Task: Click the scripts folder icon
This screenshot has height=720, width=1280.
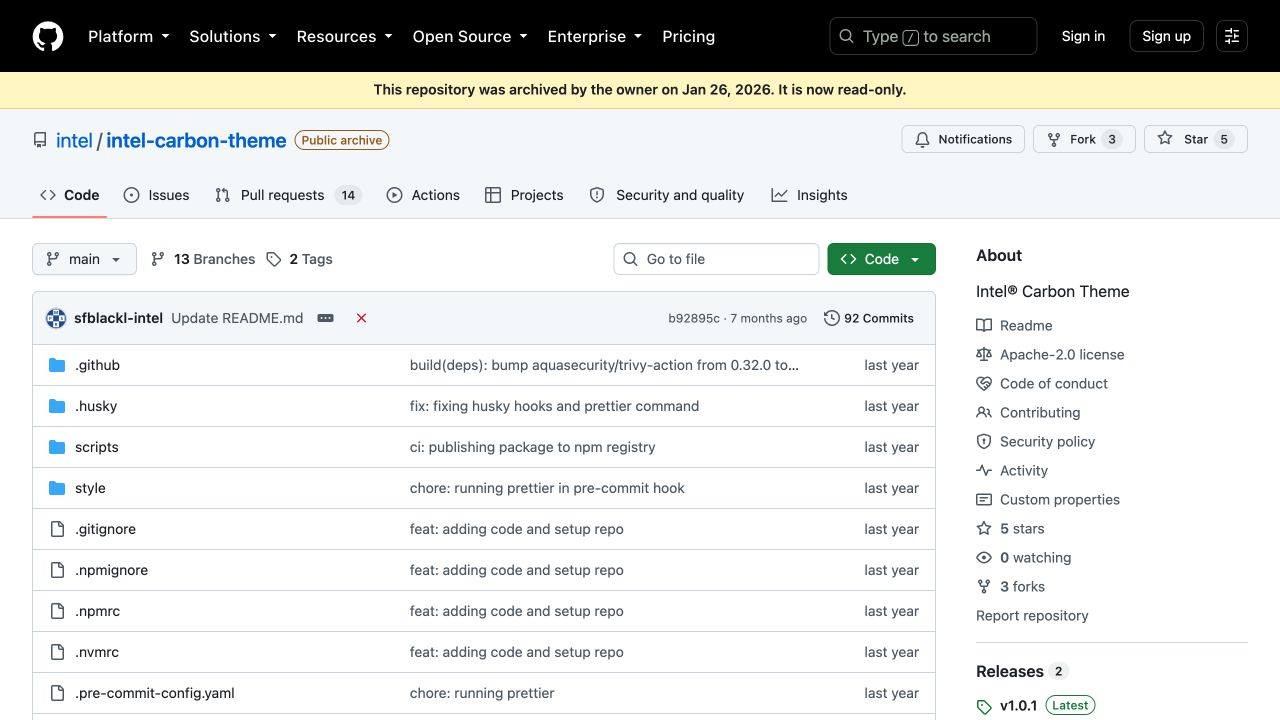Action: (57, 447)
